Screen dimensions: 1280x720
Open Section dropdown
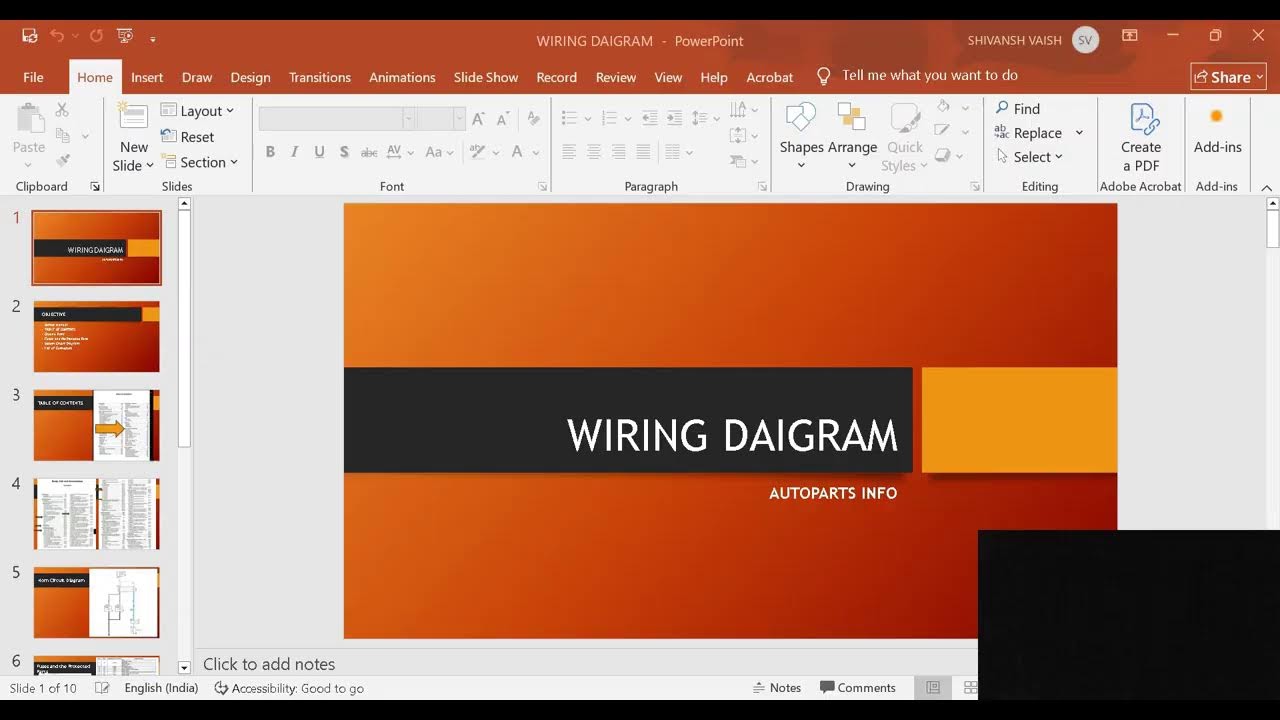click(x=199, y=162)
